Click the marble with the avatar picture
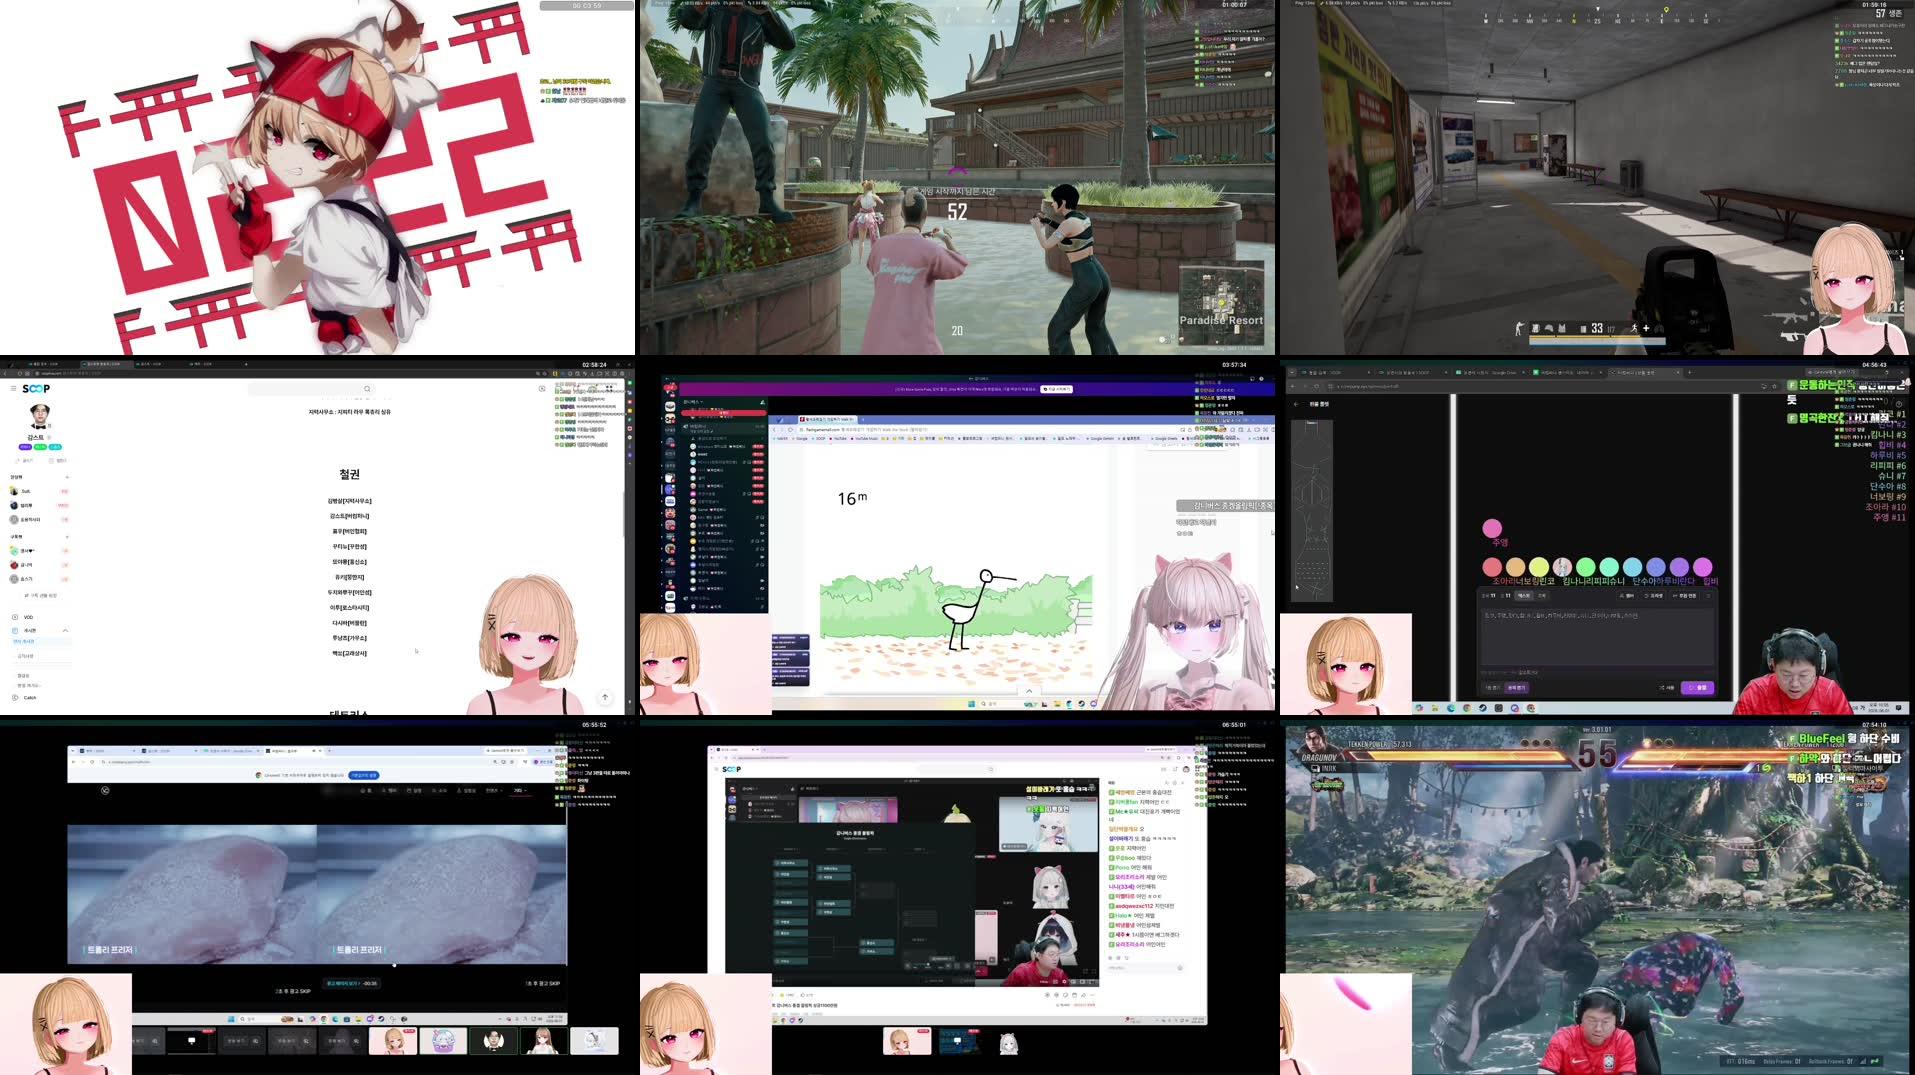 click(1562, 567)
